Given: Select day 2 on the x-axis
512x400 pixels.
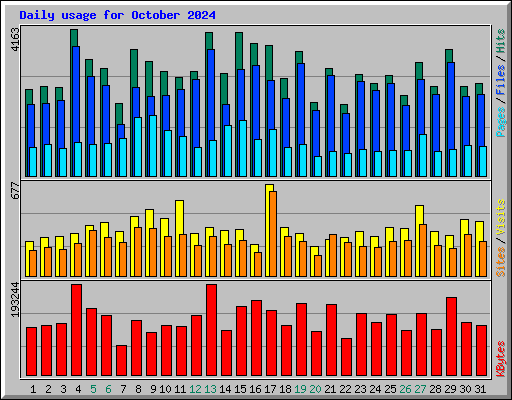Looking at the screenshot, I should point(48,389).
